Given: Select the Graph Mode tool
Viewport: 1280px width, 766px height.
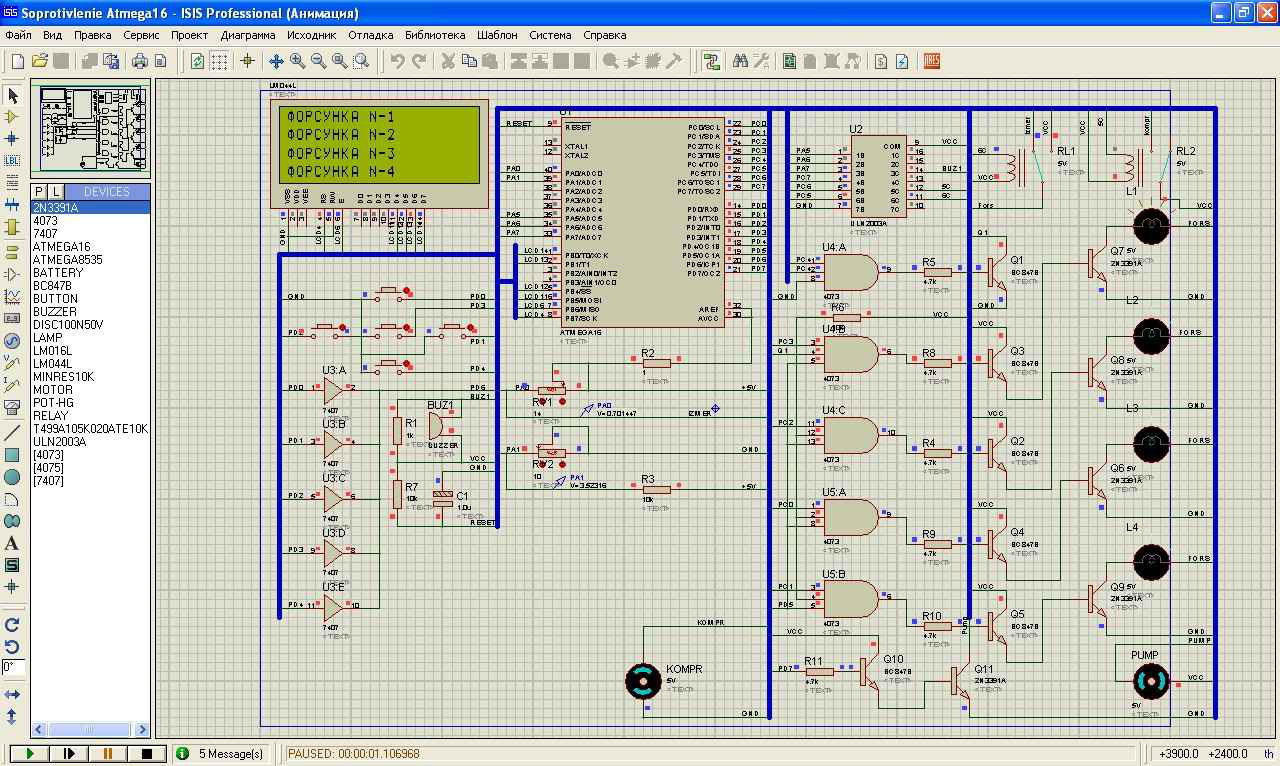Looking at the screenshot, I should [x=12, y=296].
